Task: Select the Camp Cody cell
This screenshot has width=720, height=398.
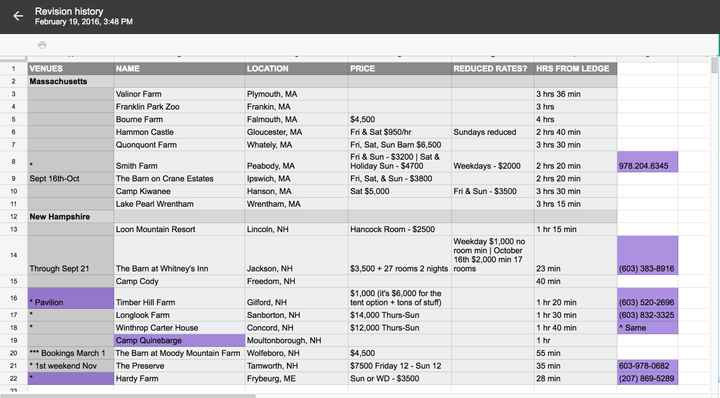Action: (179, 281)
